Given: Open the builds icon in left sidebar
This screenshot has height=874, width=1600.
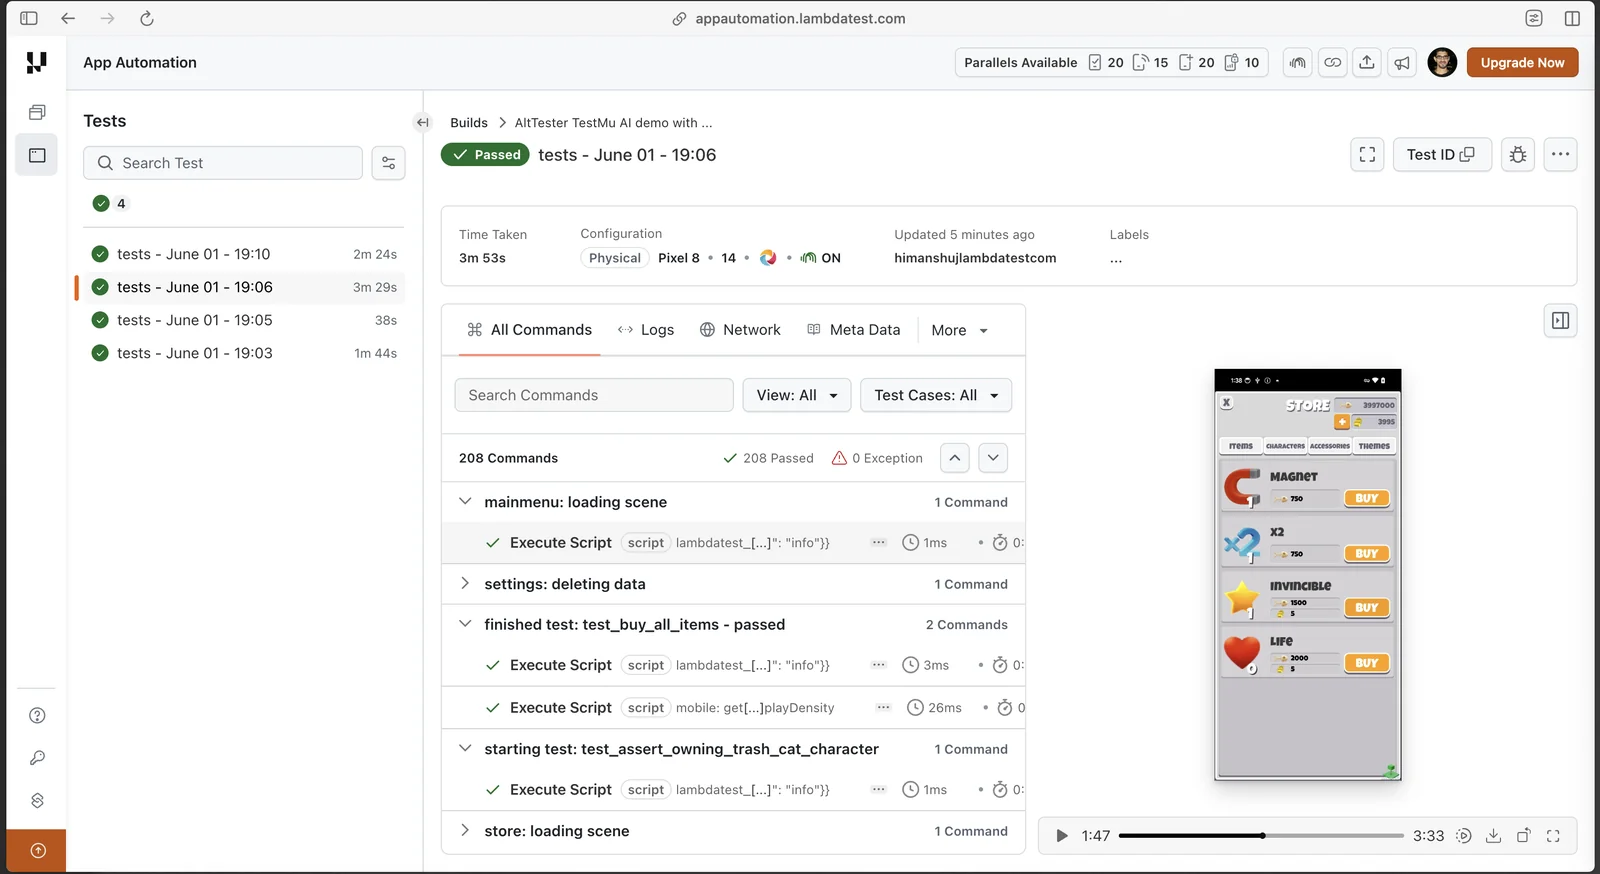Looking at the screenshot, I should 37,112.
